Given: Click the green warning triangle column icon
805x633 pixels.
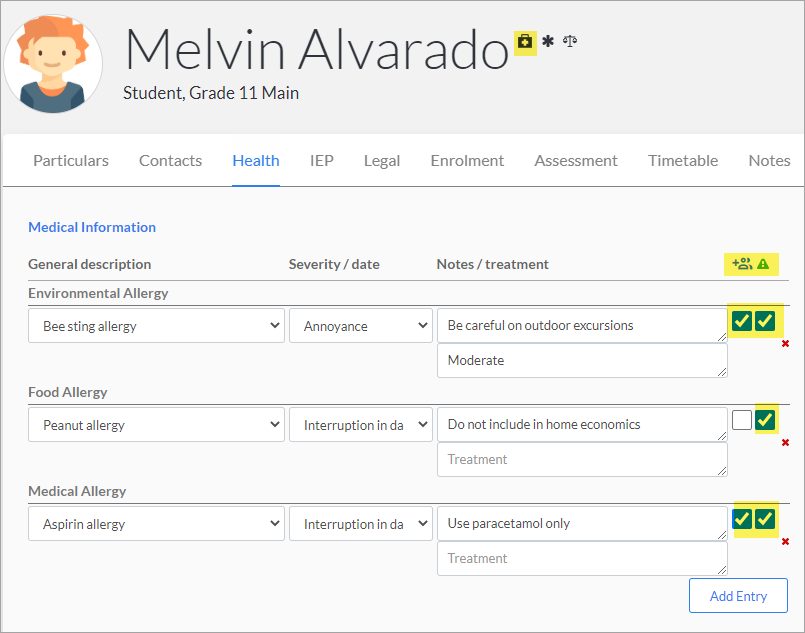Looking at the screenshot, I should pyautogui.click(x=763, y=264).
